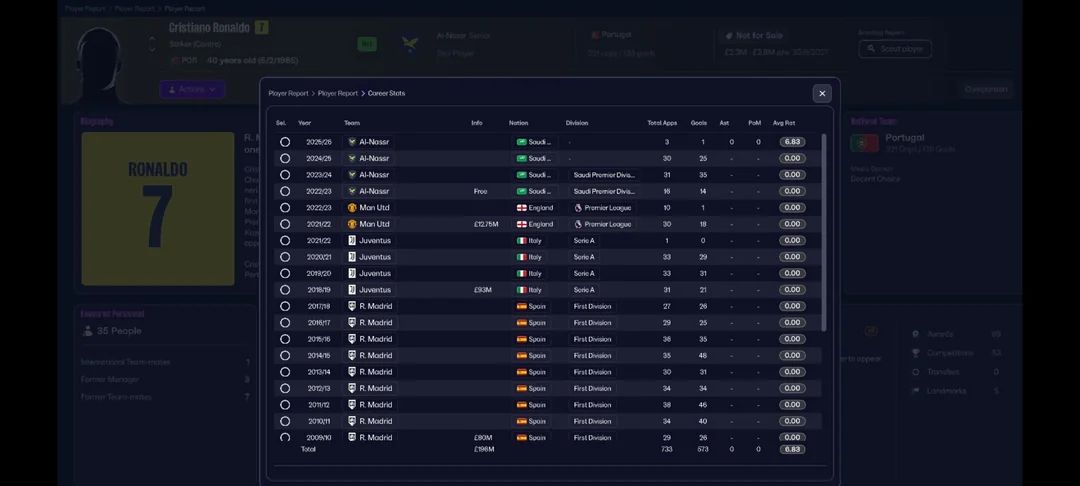
Task: Click total appearances value 733
Action: pos(666,449)
